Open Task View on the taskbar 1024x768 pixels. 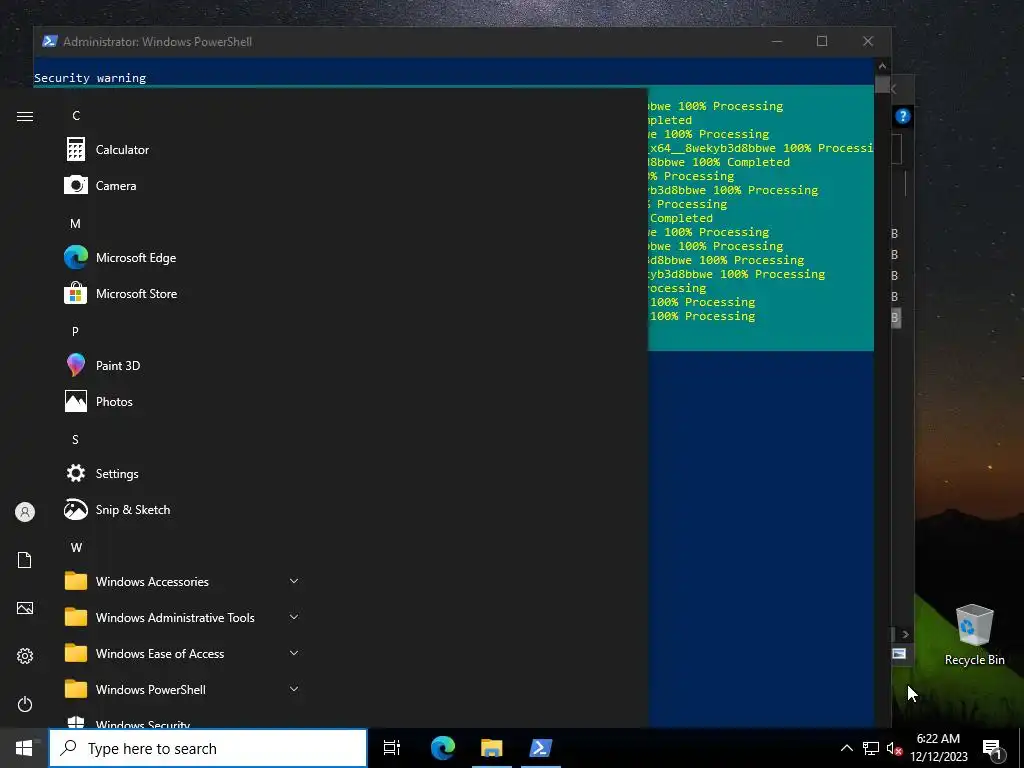coord(392,748)
